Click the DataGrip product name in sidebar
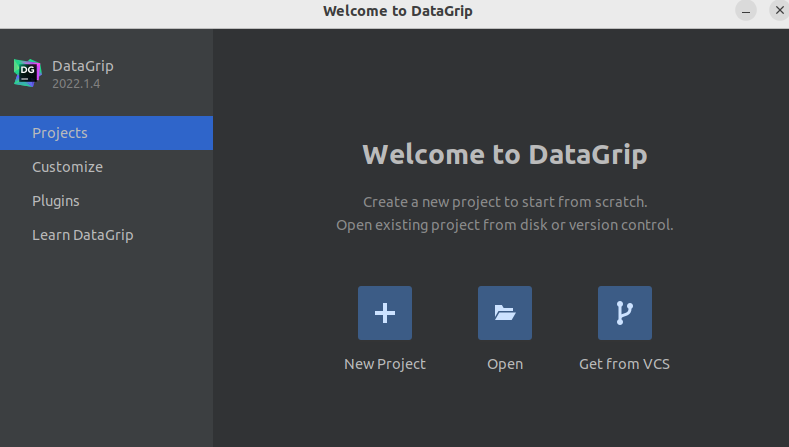 [x=83, y=66]
